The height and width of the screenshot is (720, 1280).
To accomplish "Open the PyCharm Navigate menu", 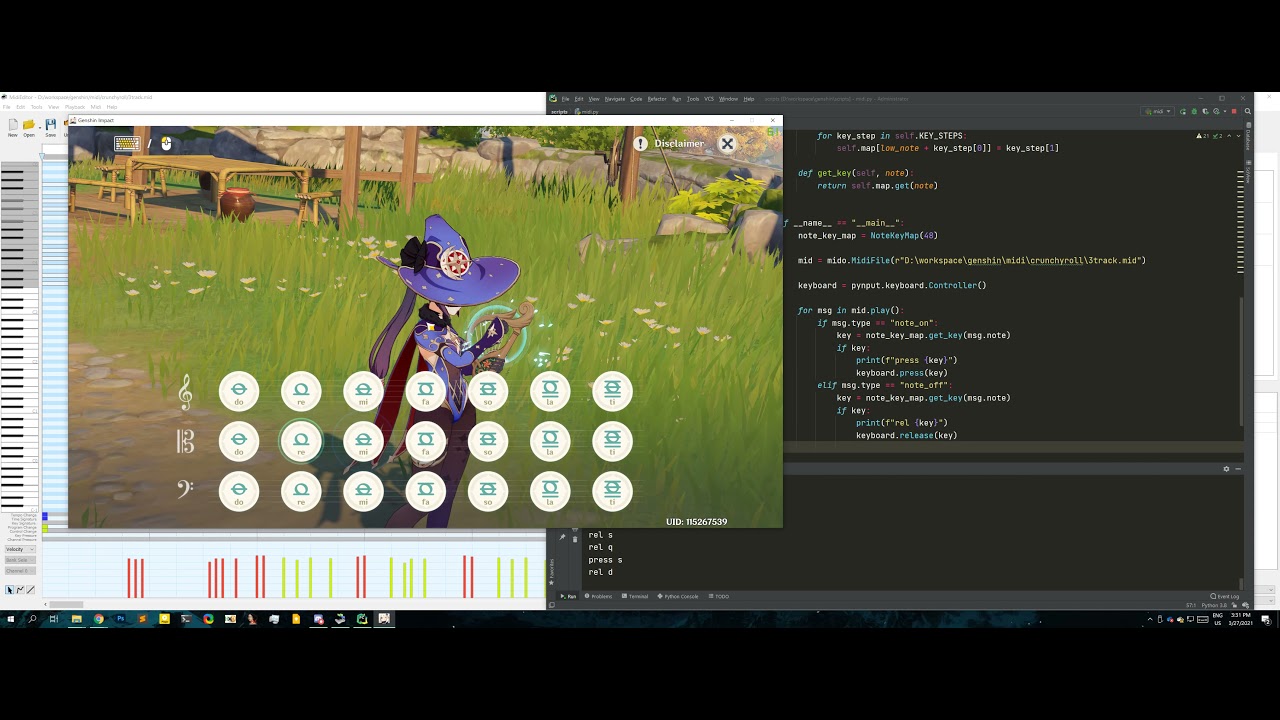I will tap(614, 99).
